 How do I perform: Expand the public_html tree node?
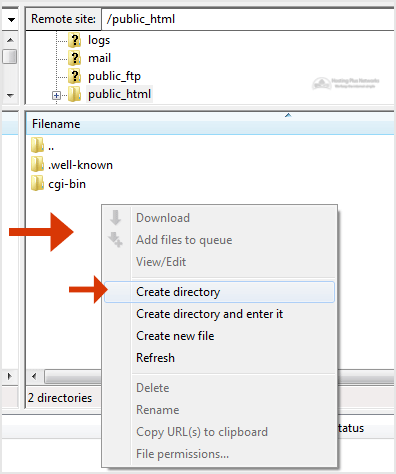tap(56, 96)
